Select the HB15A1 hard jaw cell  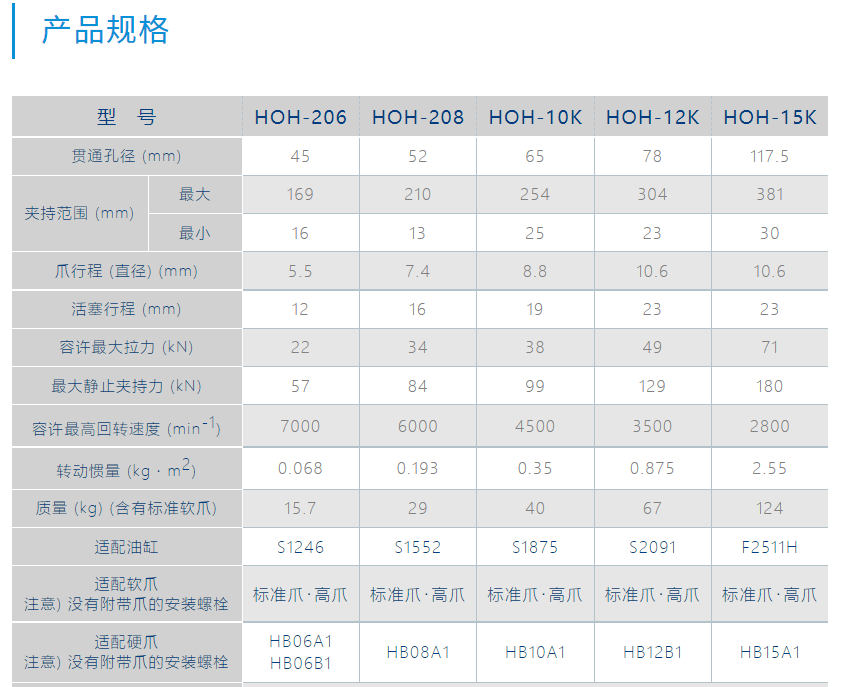769,652
